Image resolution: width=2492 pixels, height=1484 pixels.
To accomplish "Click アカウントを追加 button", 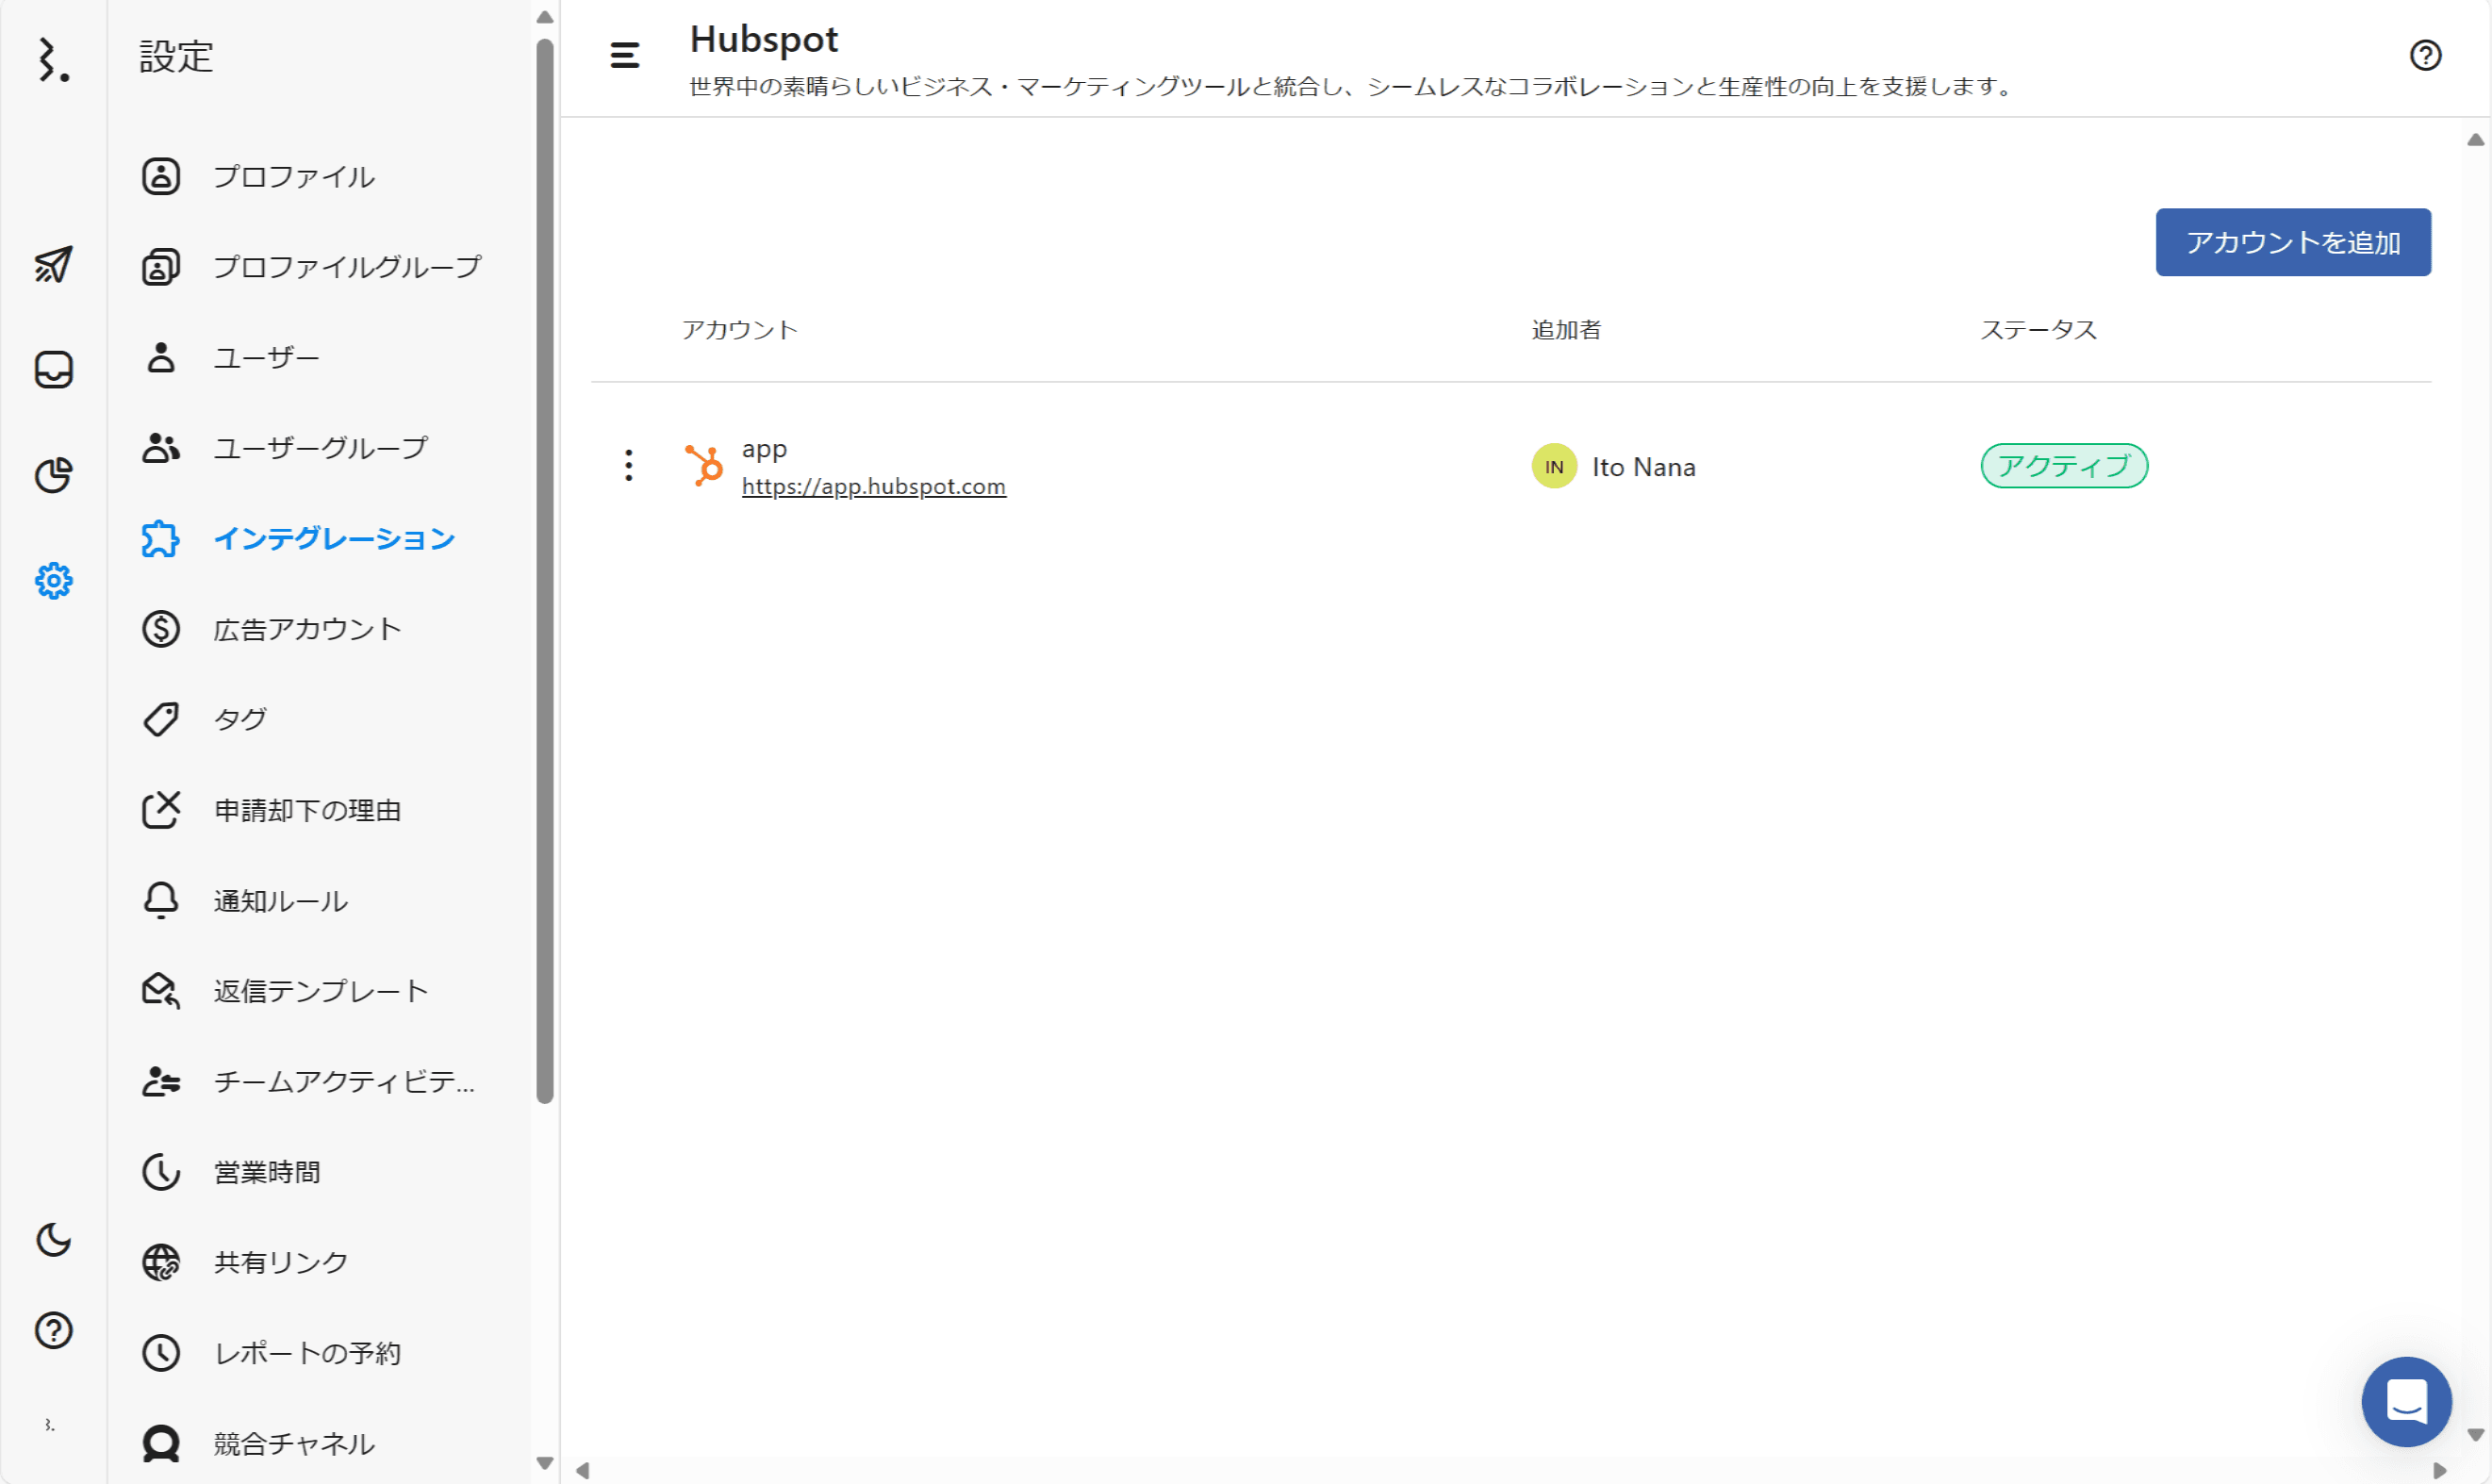I will coord(2292,242).
